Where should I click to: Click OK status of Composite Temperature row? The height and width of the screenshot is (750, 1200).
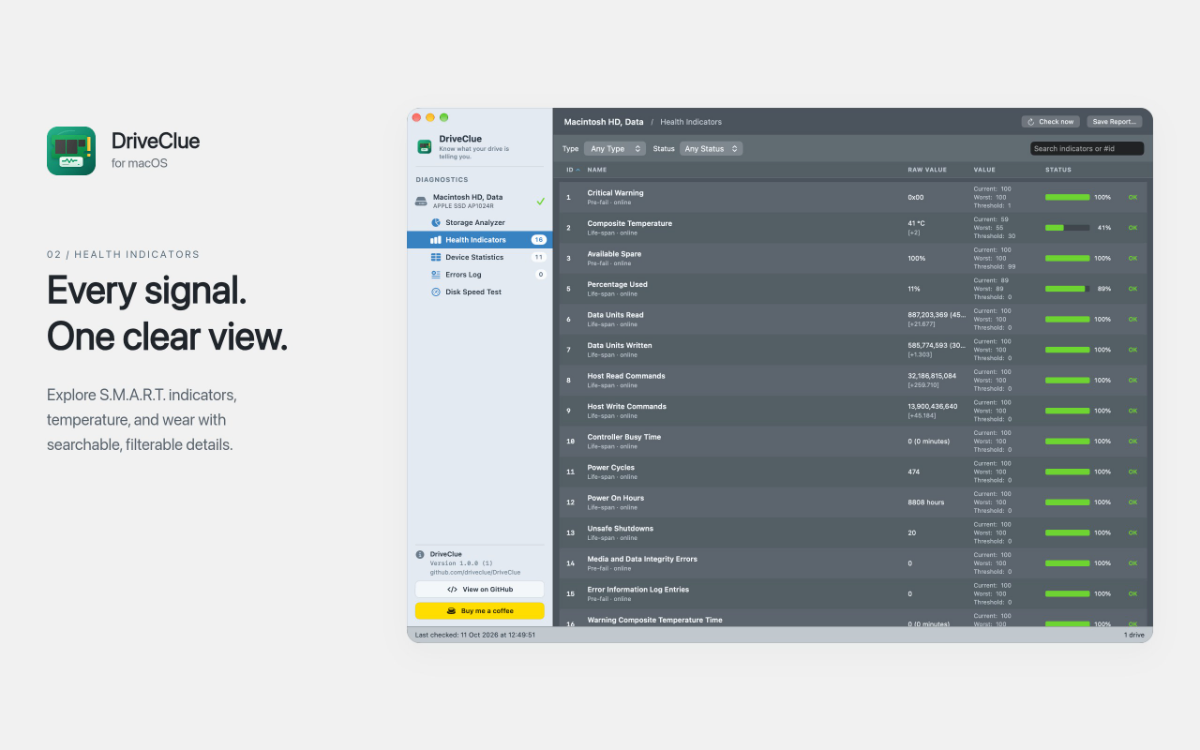tap(1133, 228)
